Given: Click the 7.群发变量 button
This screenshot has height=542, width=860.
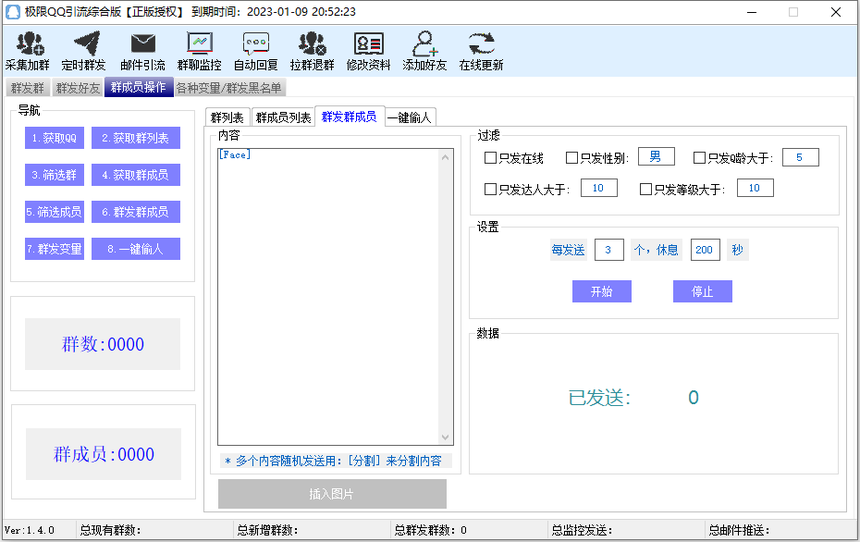Looking at the screenshot, I should coord(54,249).
